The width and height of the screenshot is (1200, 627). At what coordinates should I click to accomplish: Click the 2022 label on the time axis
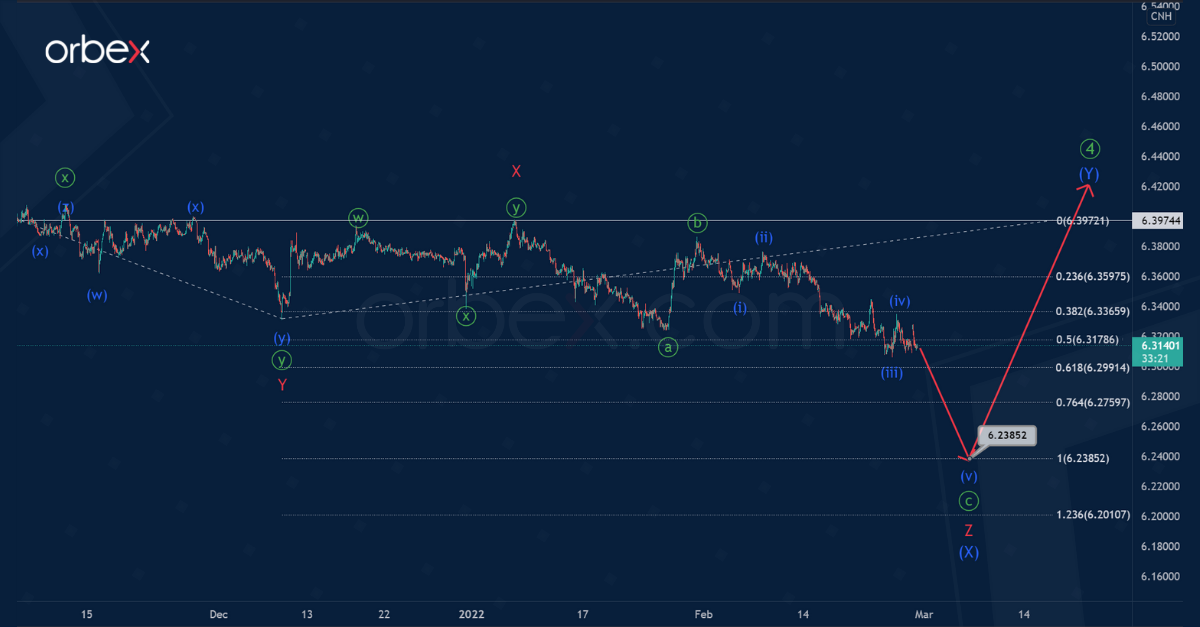pyautogui.click(x=471, y=613)
